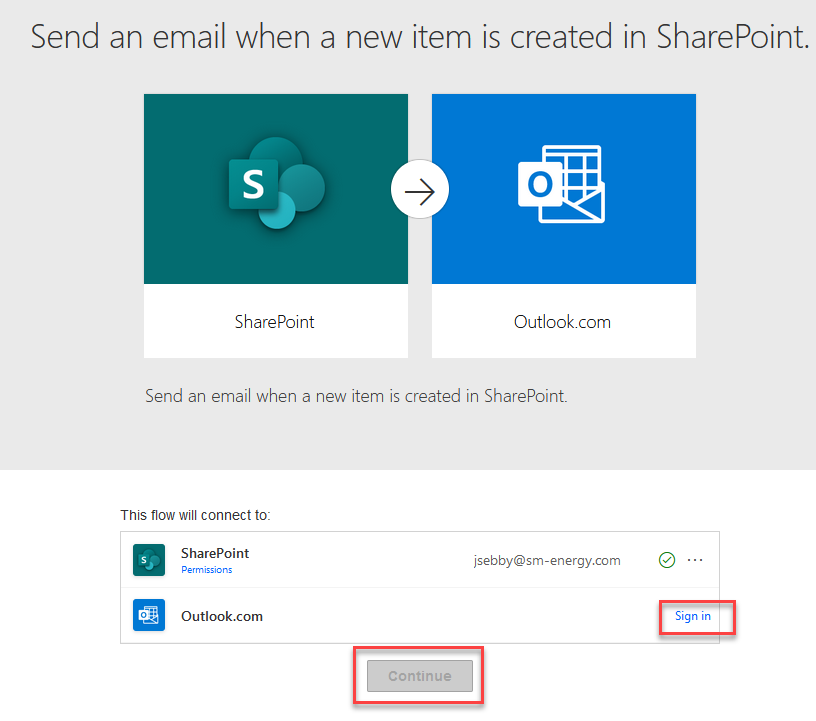Click the Outlook.com caption under blue tile
Viewport: 816px width, 721px height.
(563, 322)
